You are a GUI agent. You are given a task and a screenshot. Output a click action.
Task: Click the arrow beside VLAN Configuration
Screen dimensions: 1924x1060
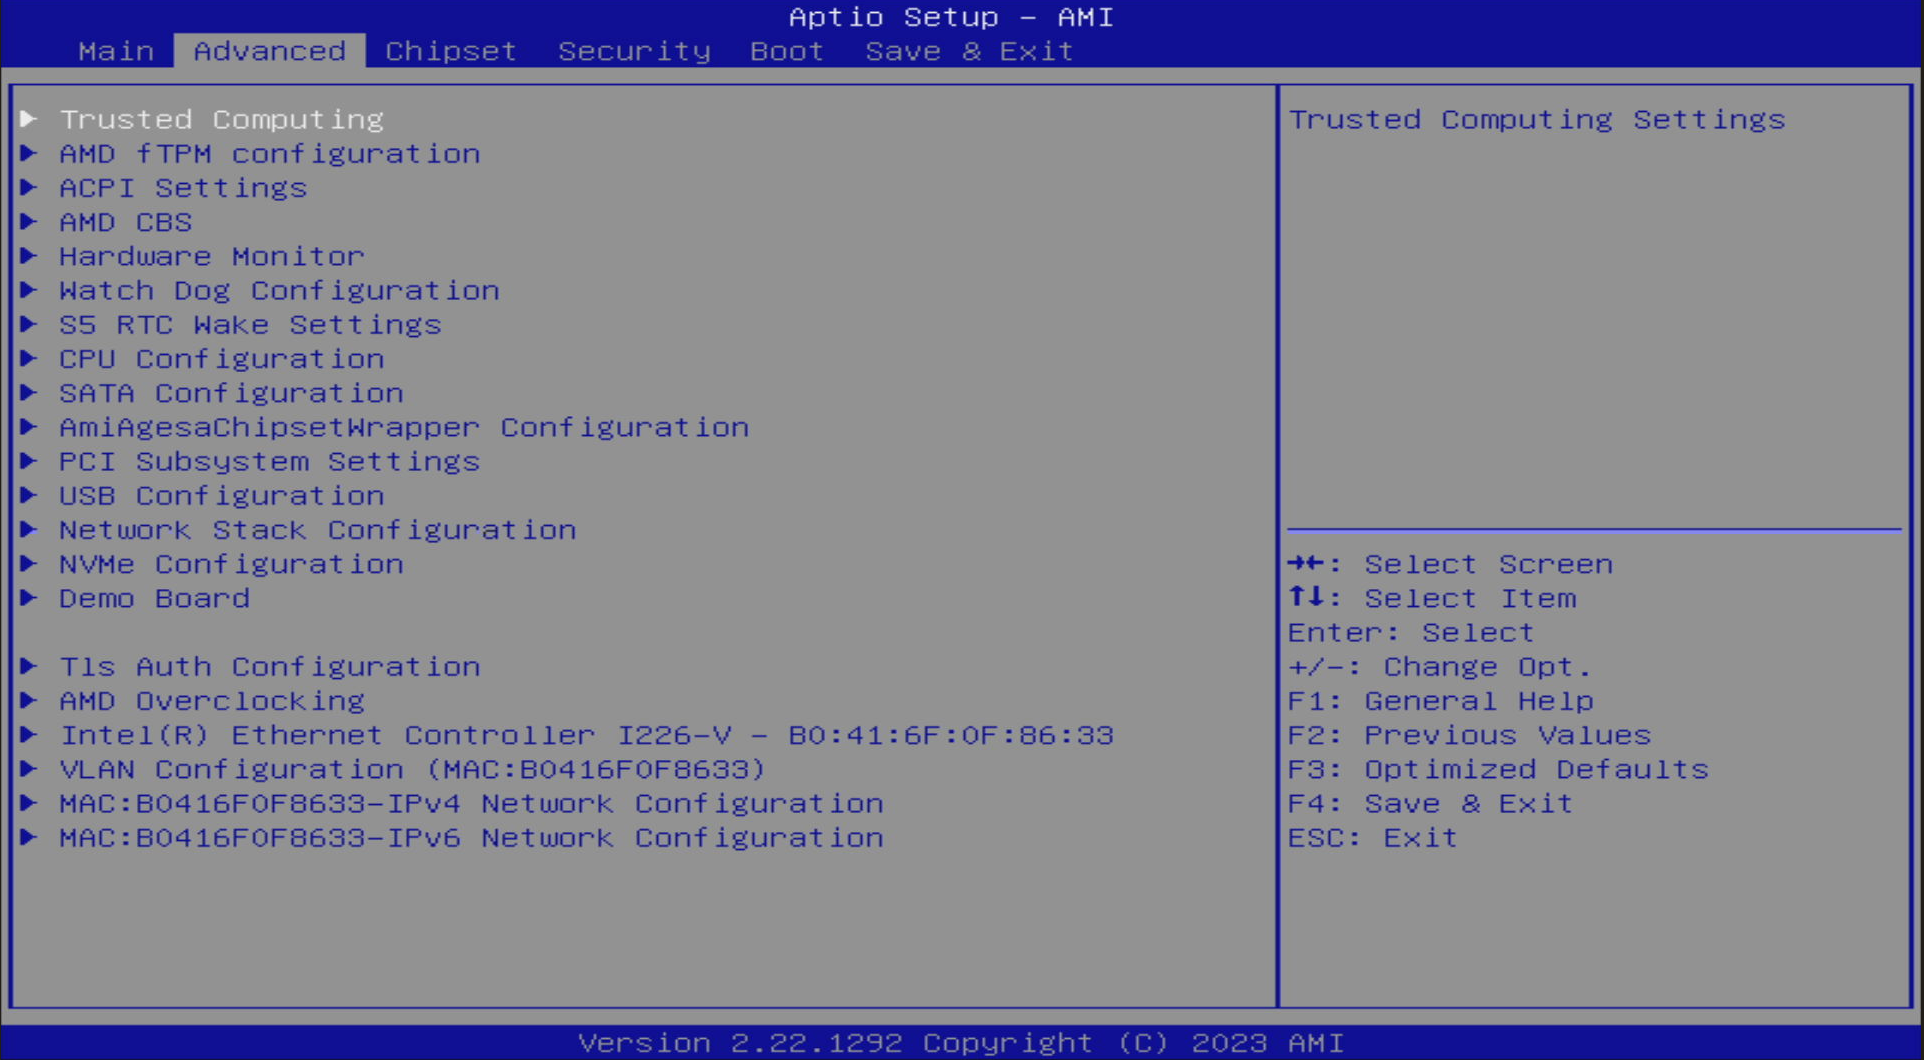[29, 768]
